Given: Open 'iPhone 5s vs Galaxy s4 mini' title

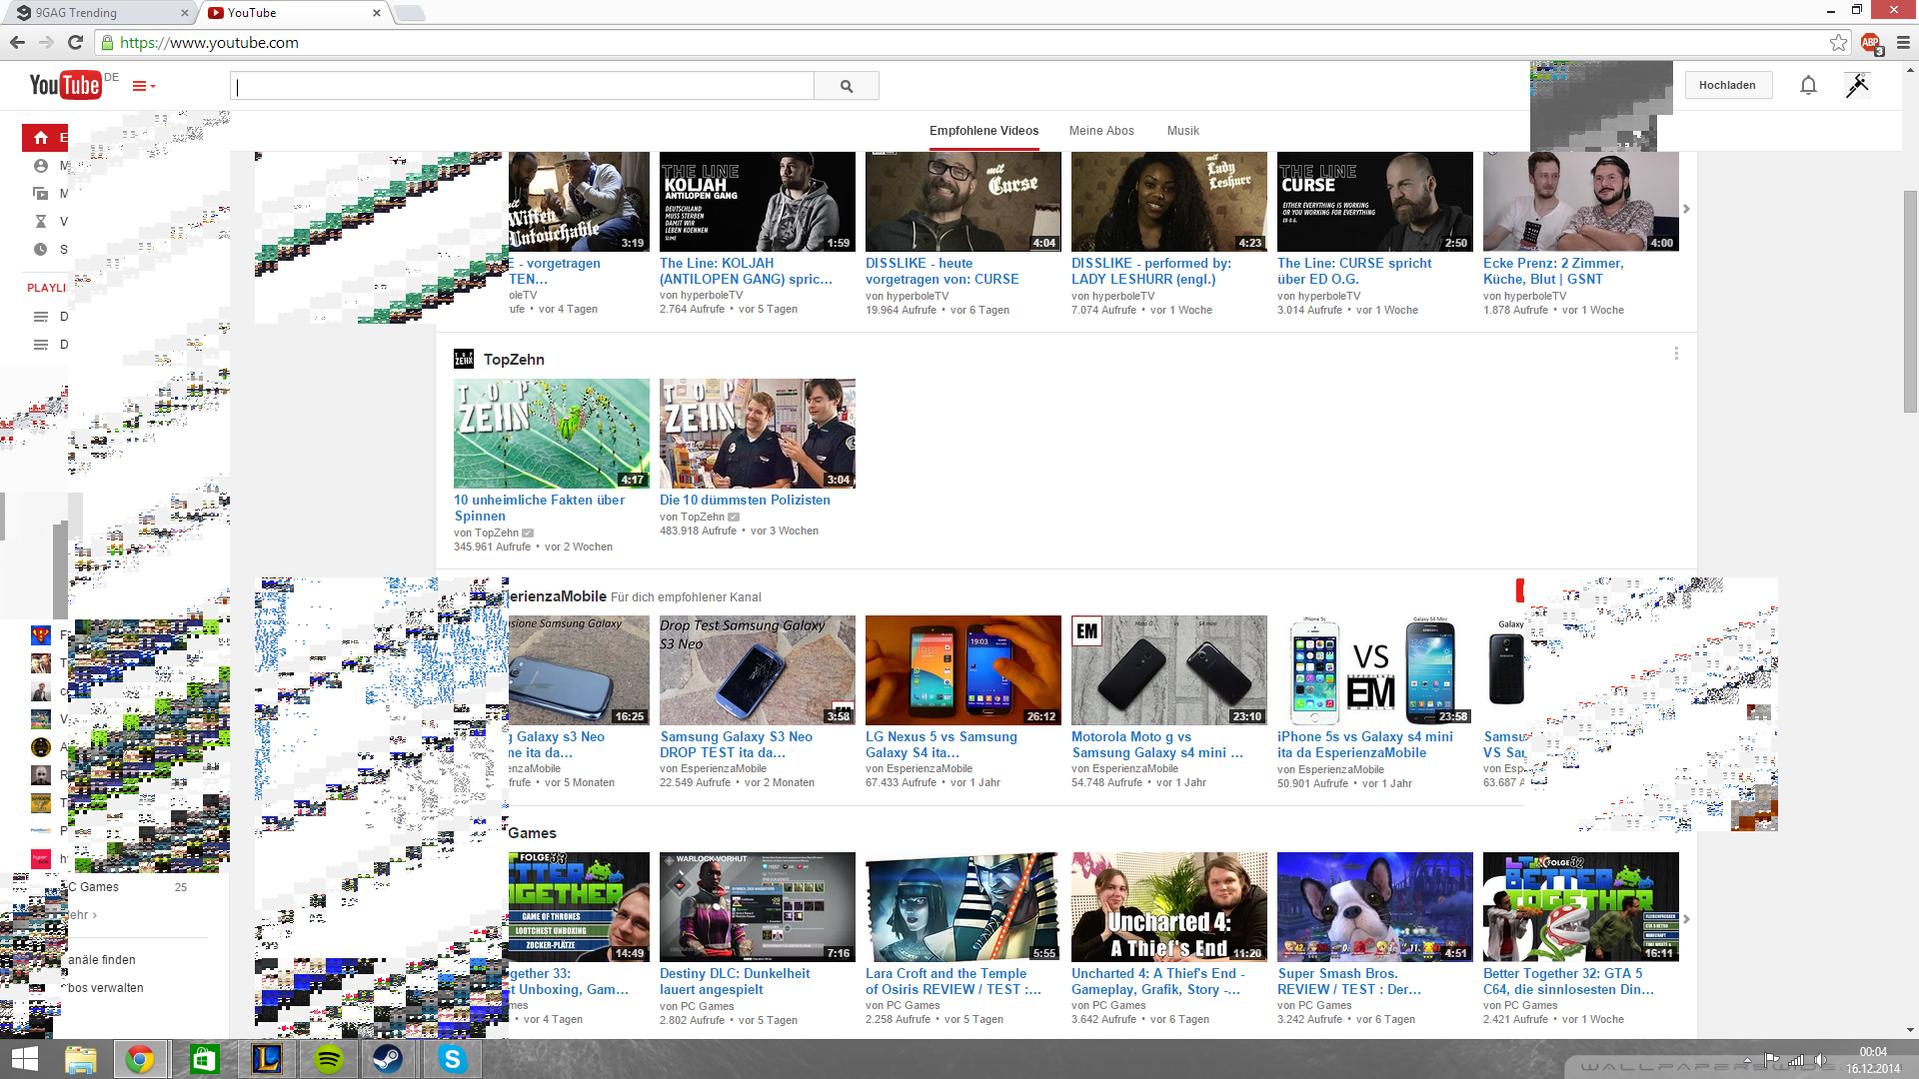Looking at the screenshot, I should [1365, 745].
